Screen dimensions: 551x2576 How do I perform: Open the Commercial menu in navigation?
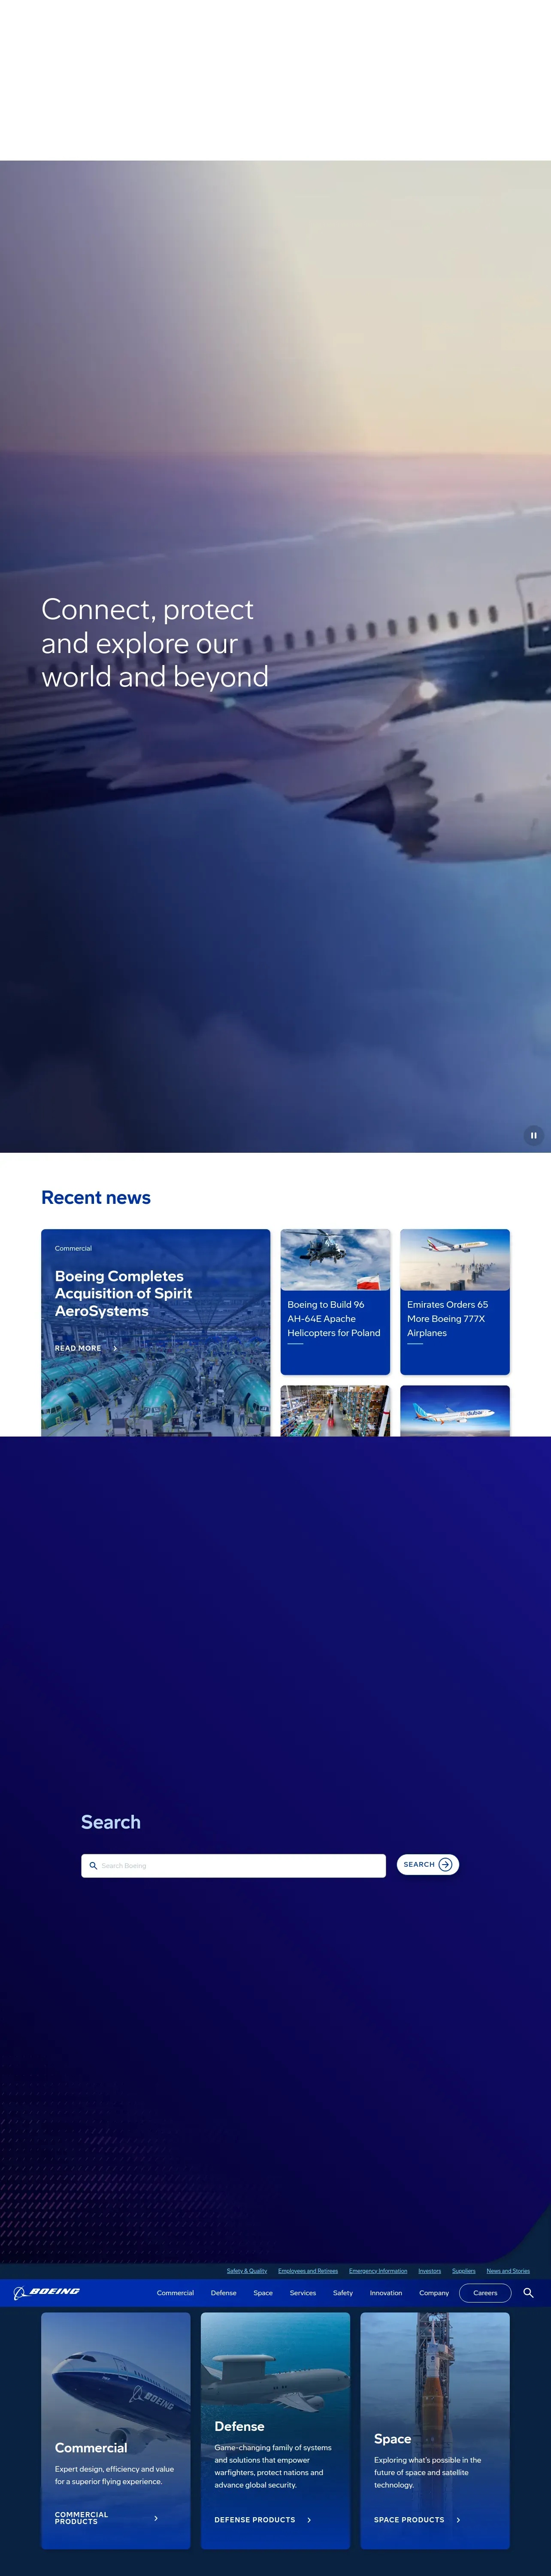coord(175,2293)
